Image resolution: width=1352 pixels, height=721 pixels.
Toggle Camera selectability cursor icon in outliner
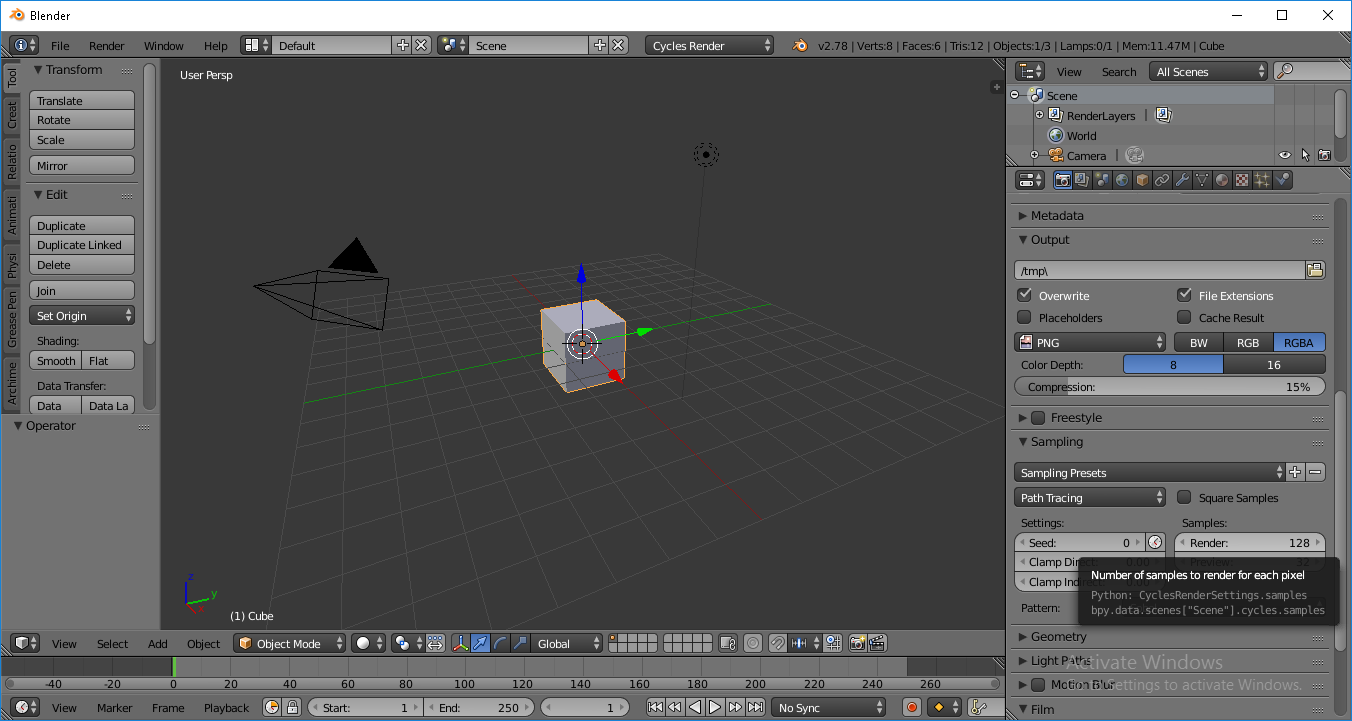point(1305,155)
